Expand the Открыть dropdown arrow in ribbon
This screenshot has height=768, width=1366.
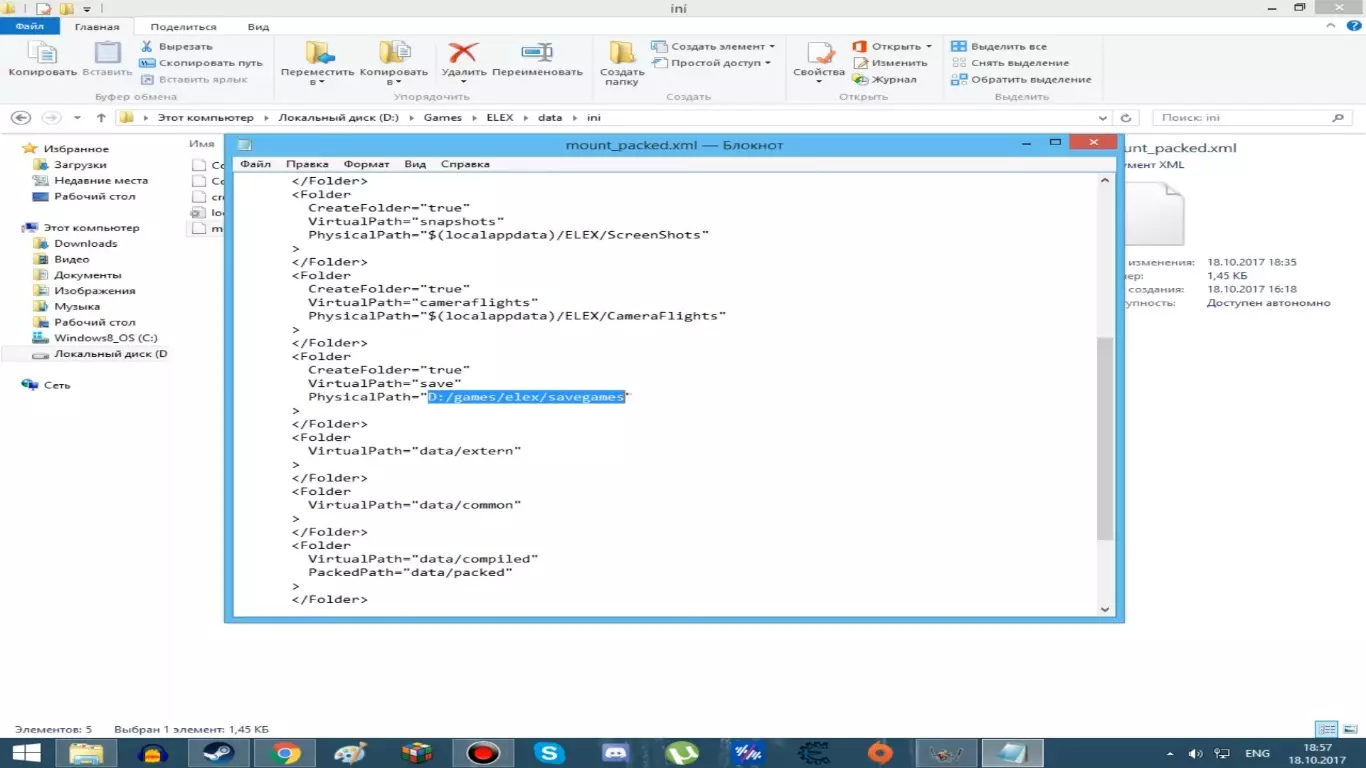click(928, 46)
